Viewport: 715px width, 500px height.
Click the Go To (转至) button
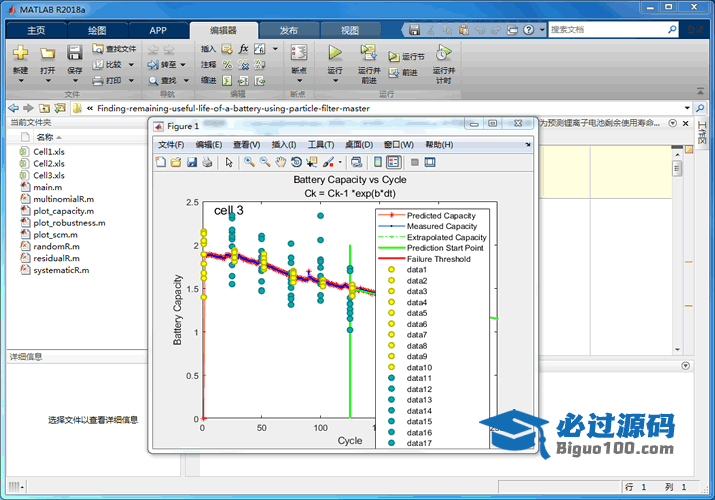click(x=162, y=65)
